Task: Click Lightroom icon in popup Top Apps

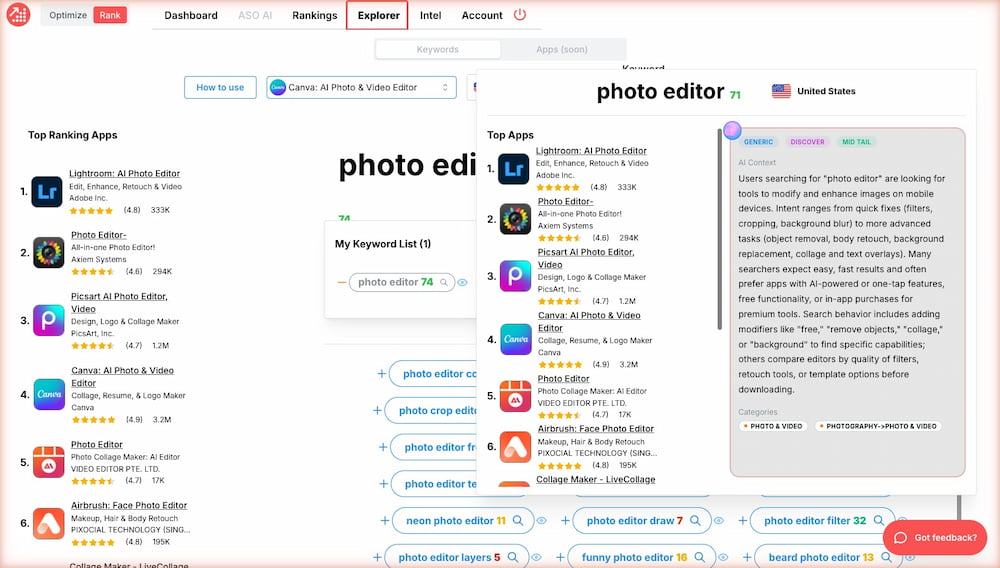Action: click(x=513, y=169)
